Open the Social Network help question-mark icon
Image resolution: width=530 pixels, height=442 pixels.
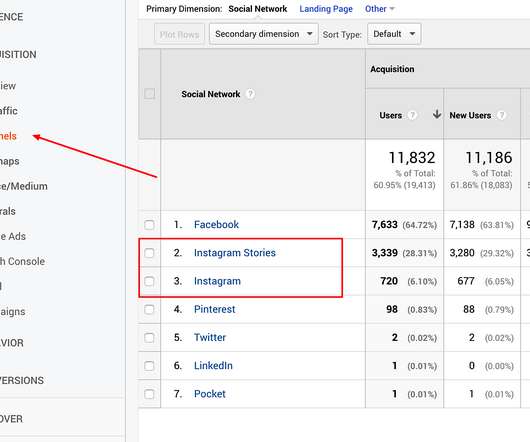[x=250, y=94]
